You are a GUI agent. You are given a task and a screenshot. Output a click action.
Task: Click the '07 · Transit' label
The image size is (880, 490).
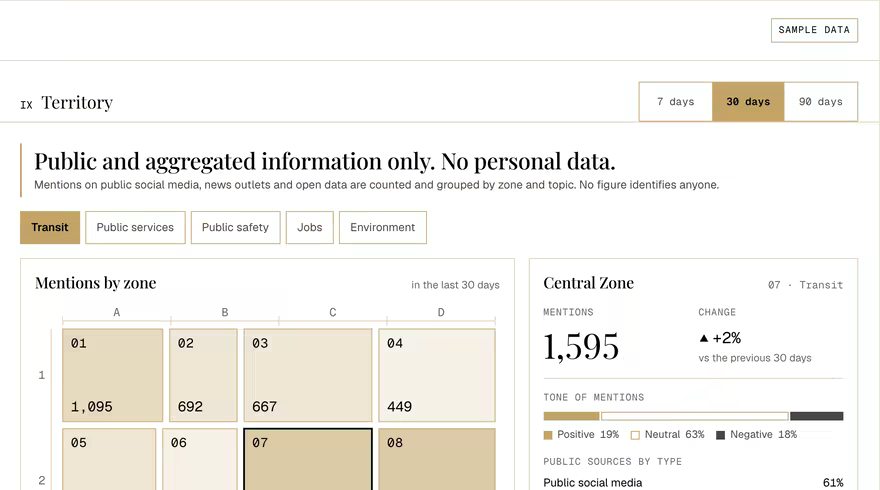click(x=805, y=285)
